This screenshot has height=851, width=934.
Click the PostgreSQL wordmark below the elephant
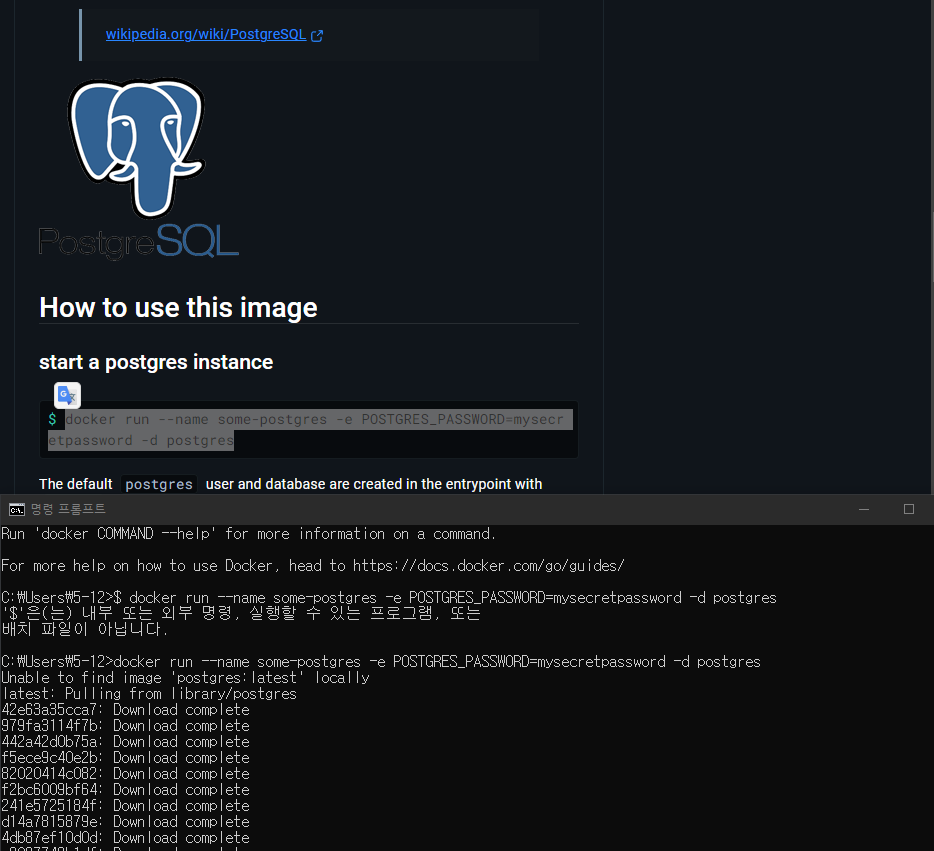point(139,242)
